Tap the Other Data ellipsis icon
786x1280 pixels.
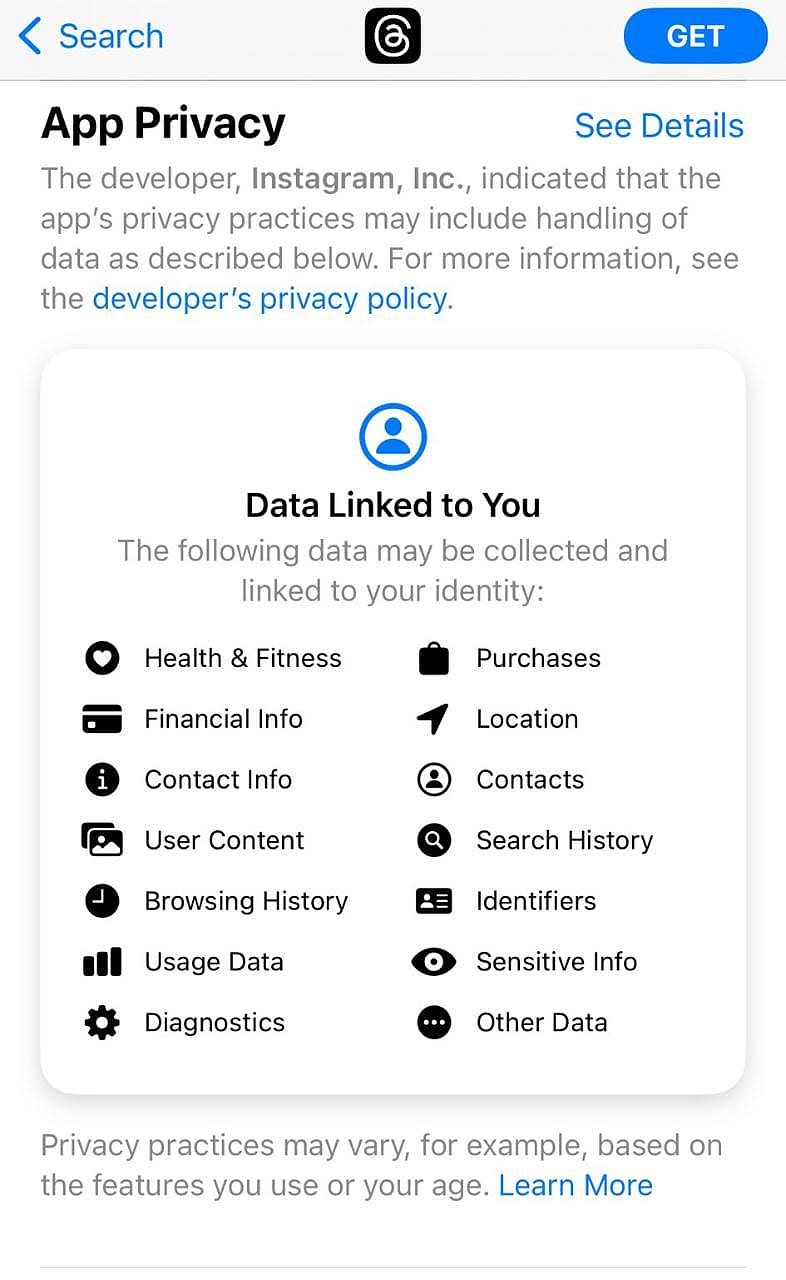(x=434, y=1022)
